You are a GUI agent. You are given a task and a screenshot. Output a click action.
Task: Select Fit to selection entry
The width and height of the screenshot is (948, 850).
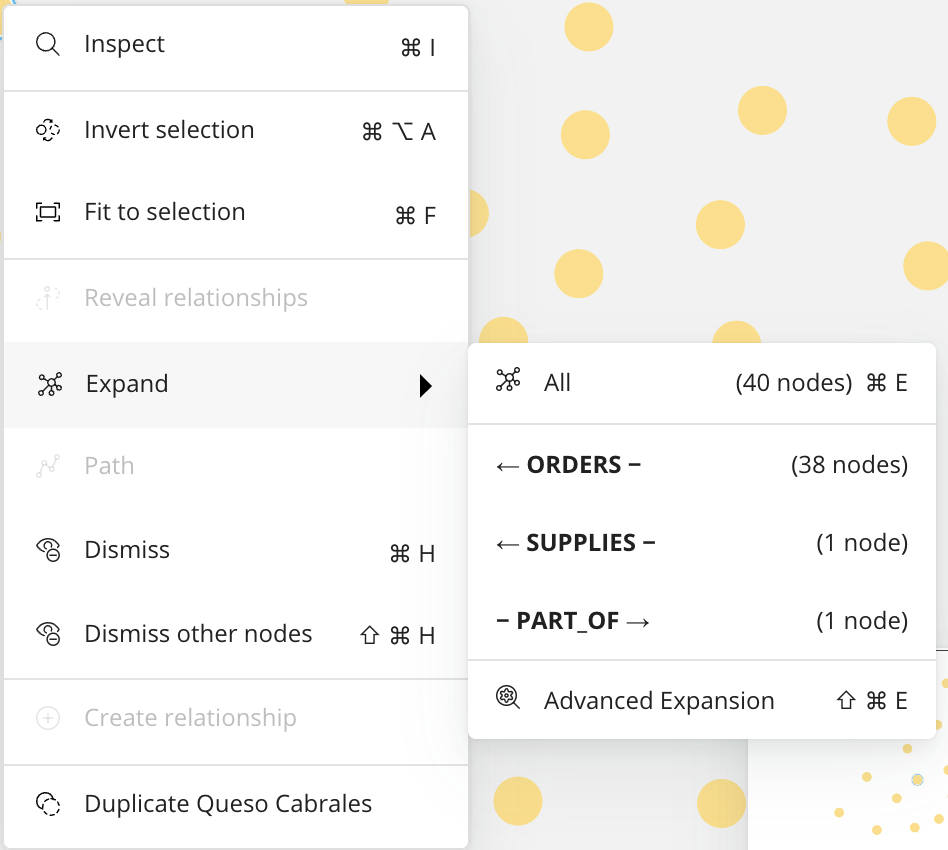coord(236,213)
